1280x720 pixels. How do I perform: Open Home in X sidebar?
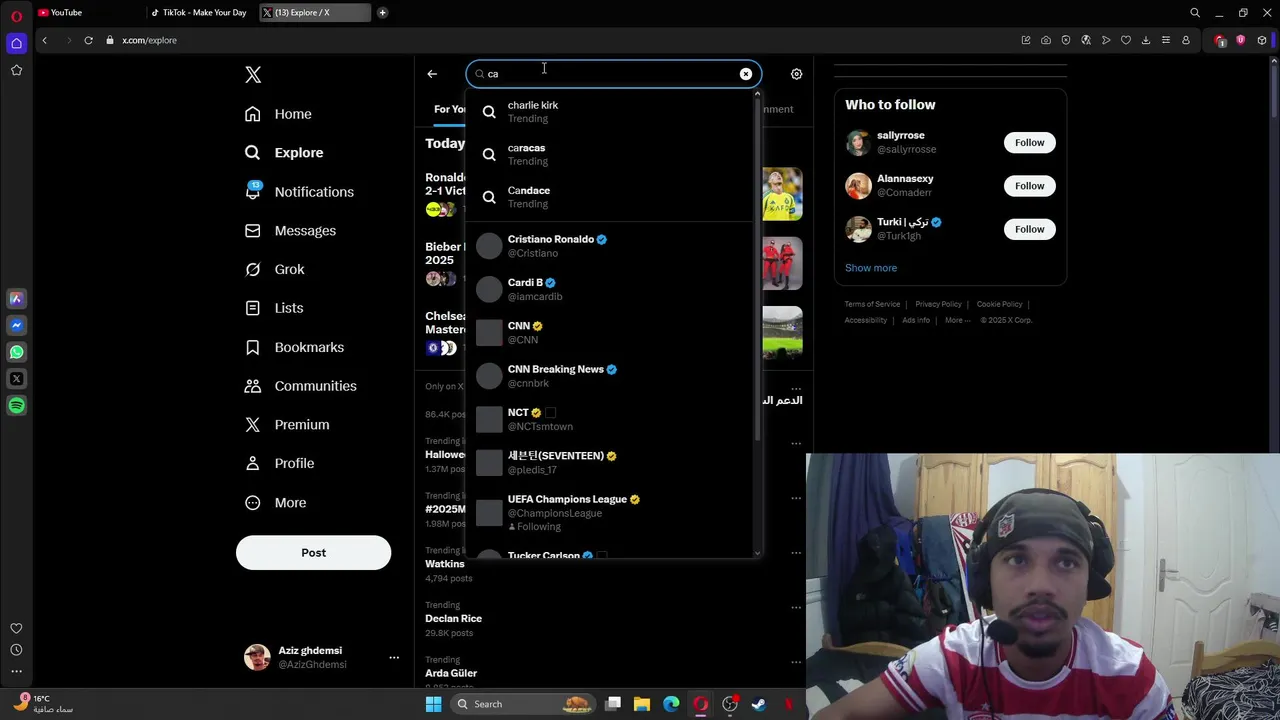(279, 114)
